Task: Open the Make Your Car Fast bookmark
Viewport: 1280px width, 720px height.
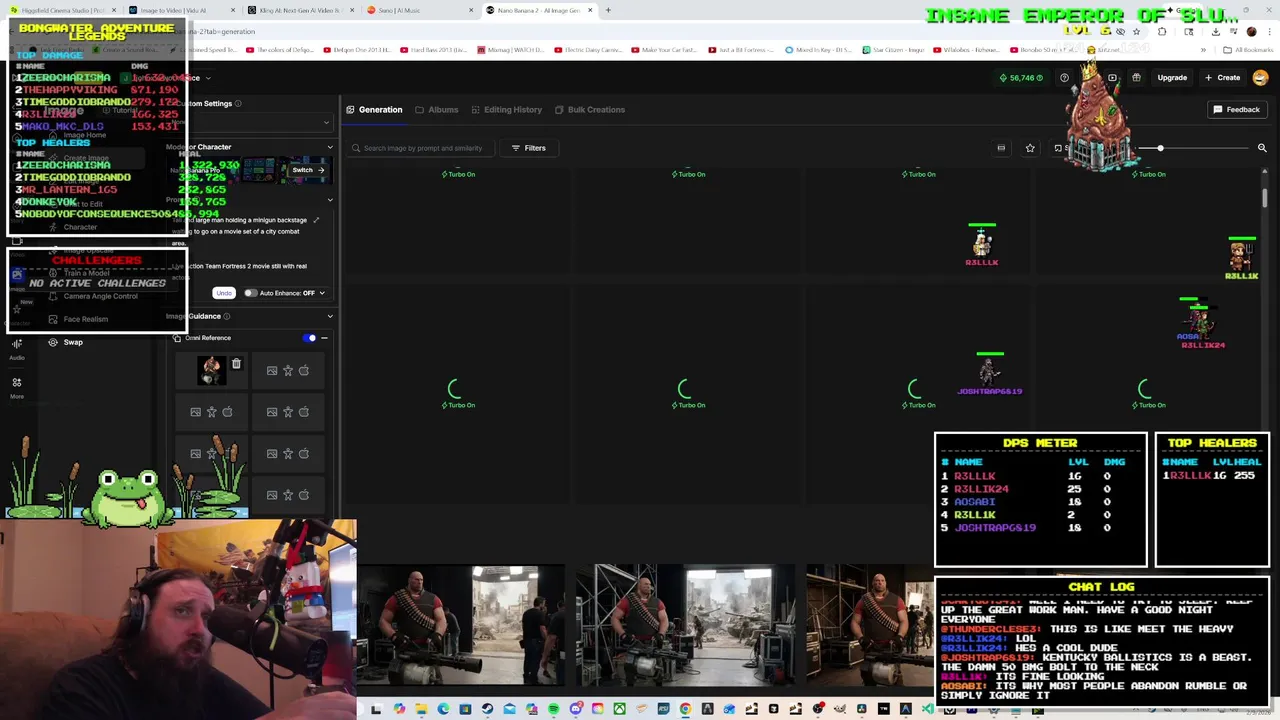Action: 664,50
